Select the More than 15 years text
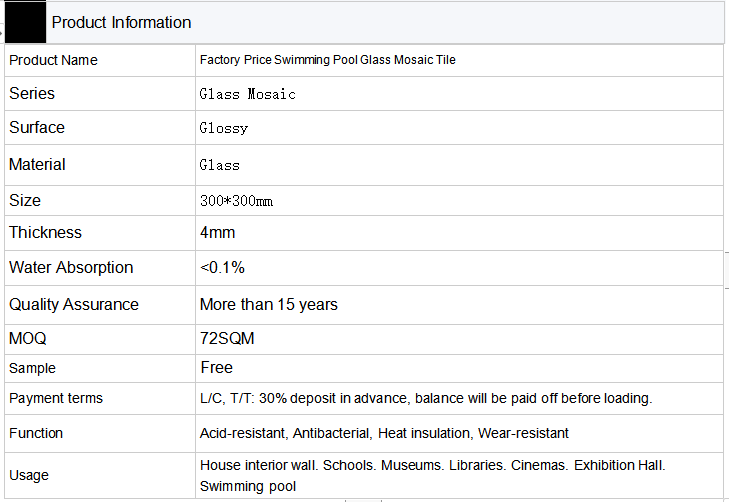The height and width of the screenshot is (502, 729). click(x=269, y=304)
